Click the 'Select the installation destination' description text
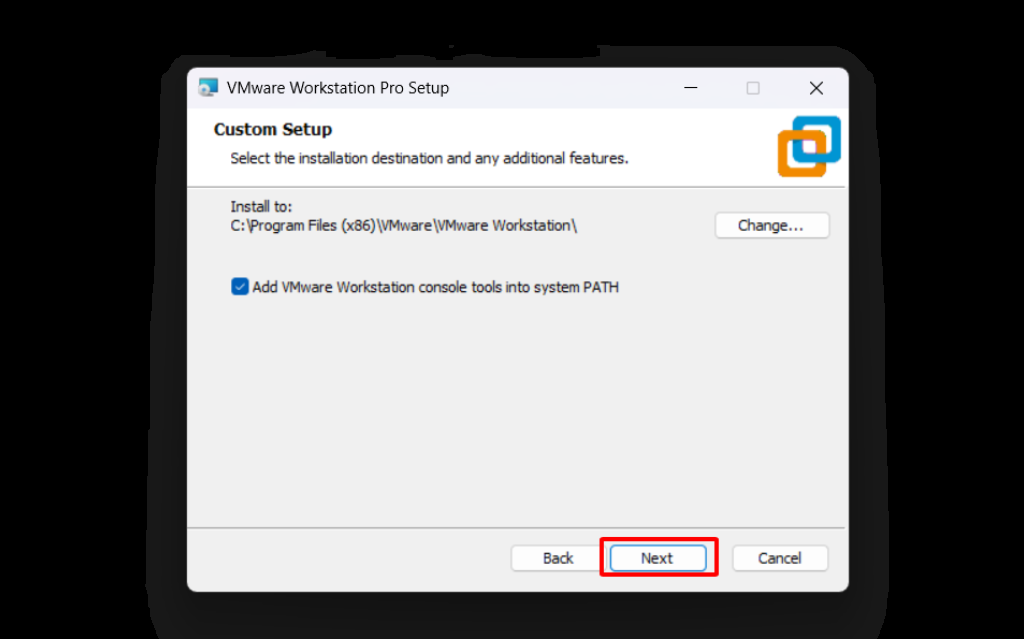 click(429, 158)
